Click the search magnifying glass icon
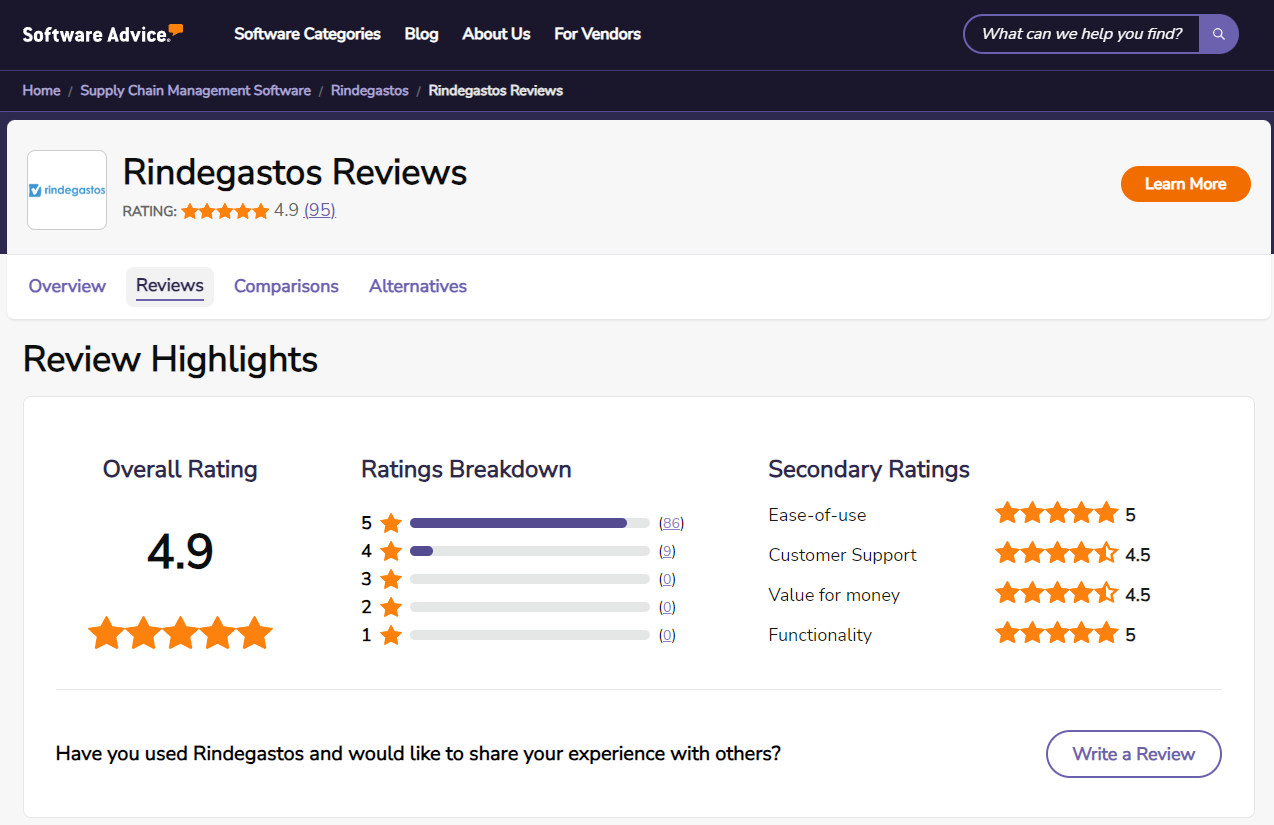1274x825 pixels. [x=1218, y=33]
